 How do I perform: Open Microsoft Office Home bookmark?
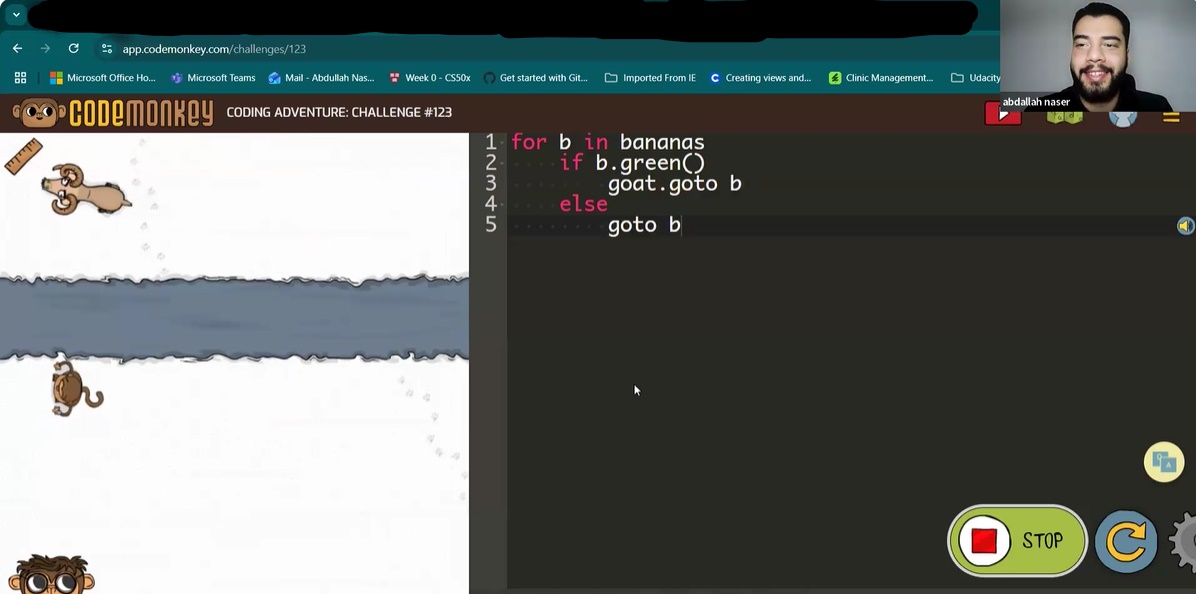coord(103,78)
